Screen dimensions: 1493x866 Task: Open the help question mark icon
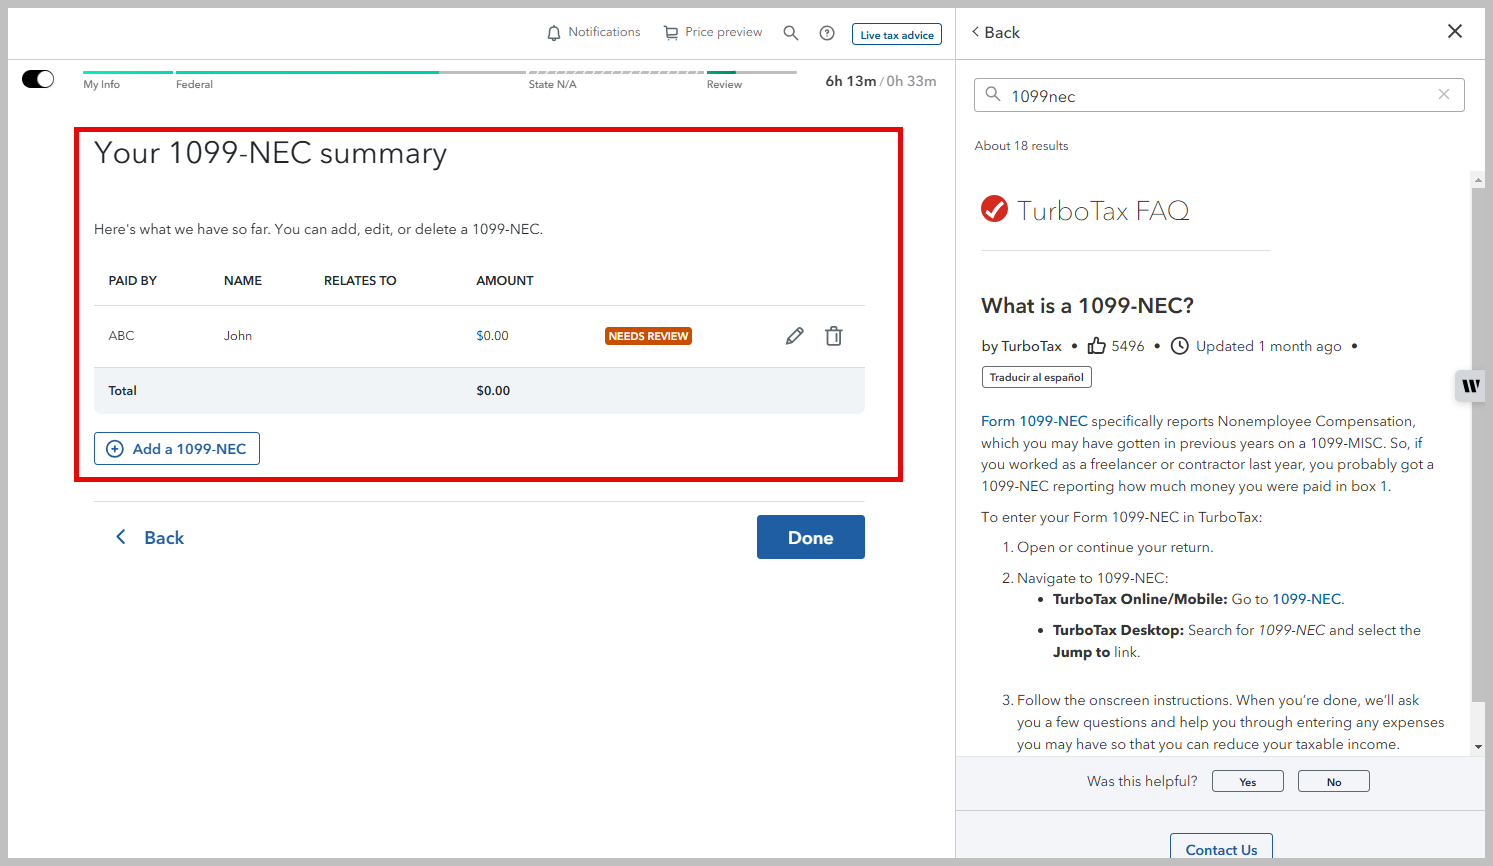(827, 33)
